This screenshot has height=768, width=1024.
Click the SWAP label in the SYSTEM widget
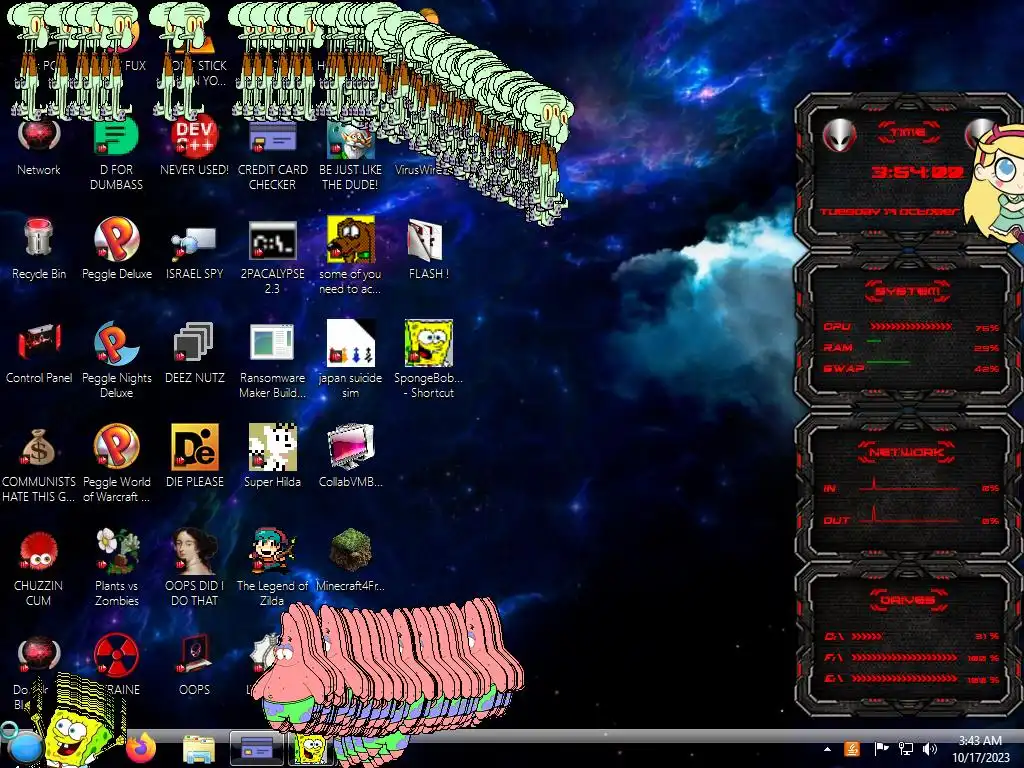(x=843, y=368)
